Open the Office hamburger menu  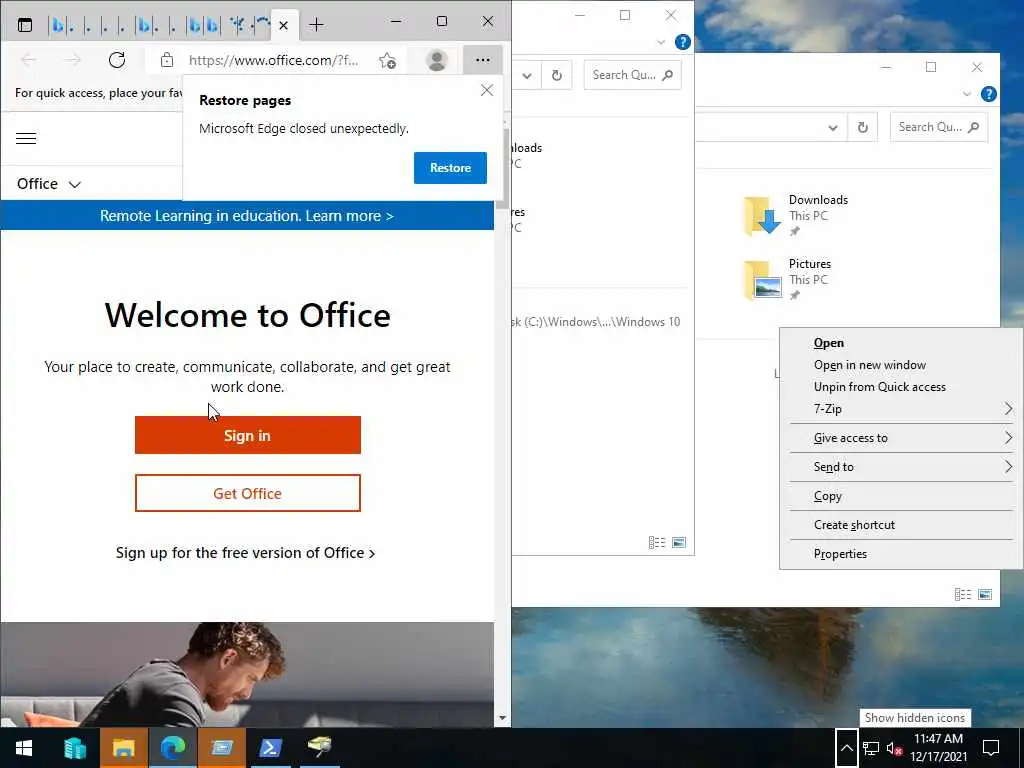coord(26,138)
